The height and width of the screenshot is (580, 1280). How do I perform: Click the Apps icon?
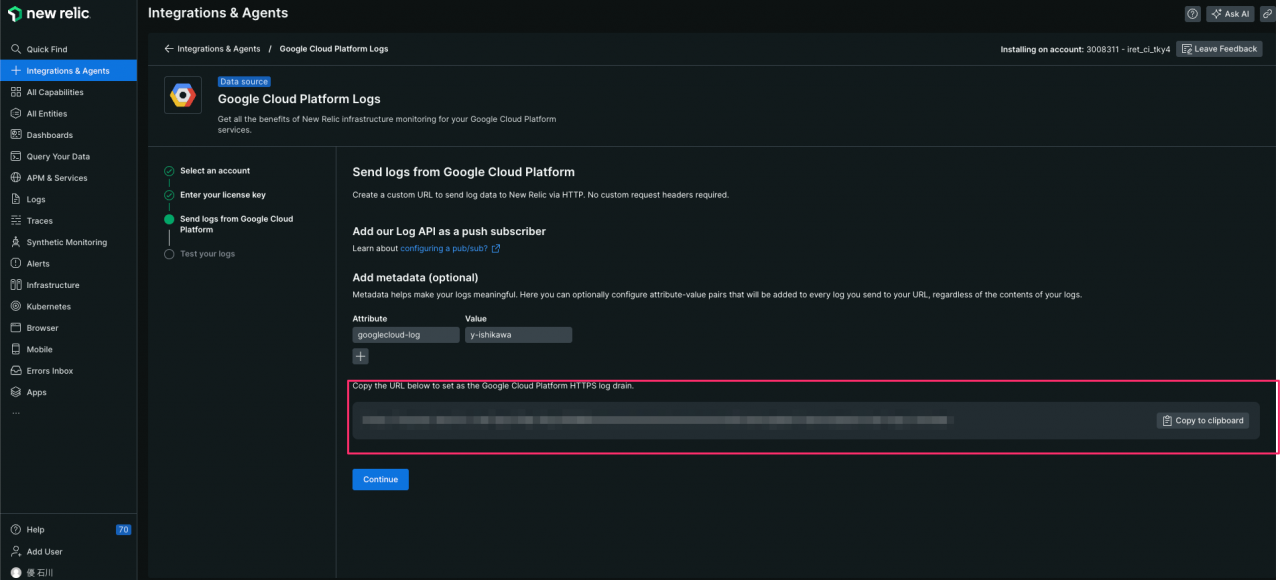click(x=16, y=392)
